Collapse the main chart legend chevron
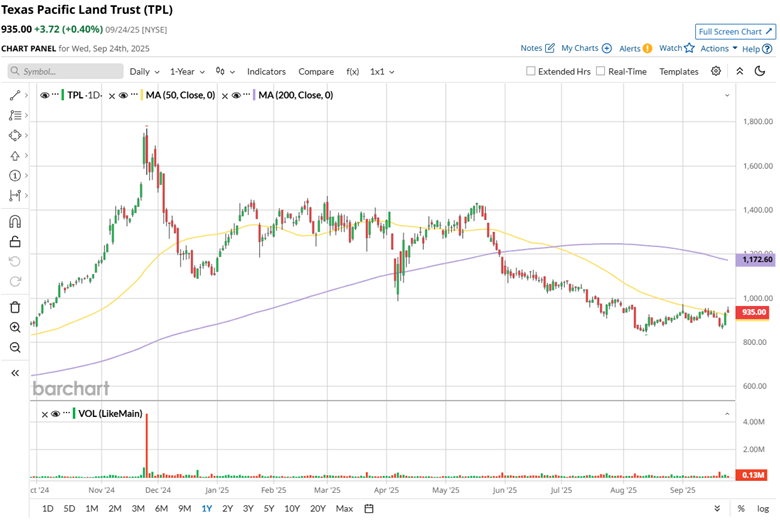 (x=727, y=95)
